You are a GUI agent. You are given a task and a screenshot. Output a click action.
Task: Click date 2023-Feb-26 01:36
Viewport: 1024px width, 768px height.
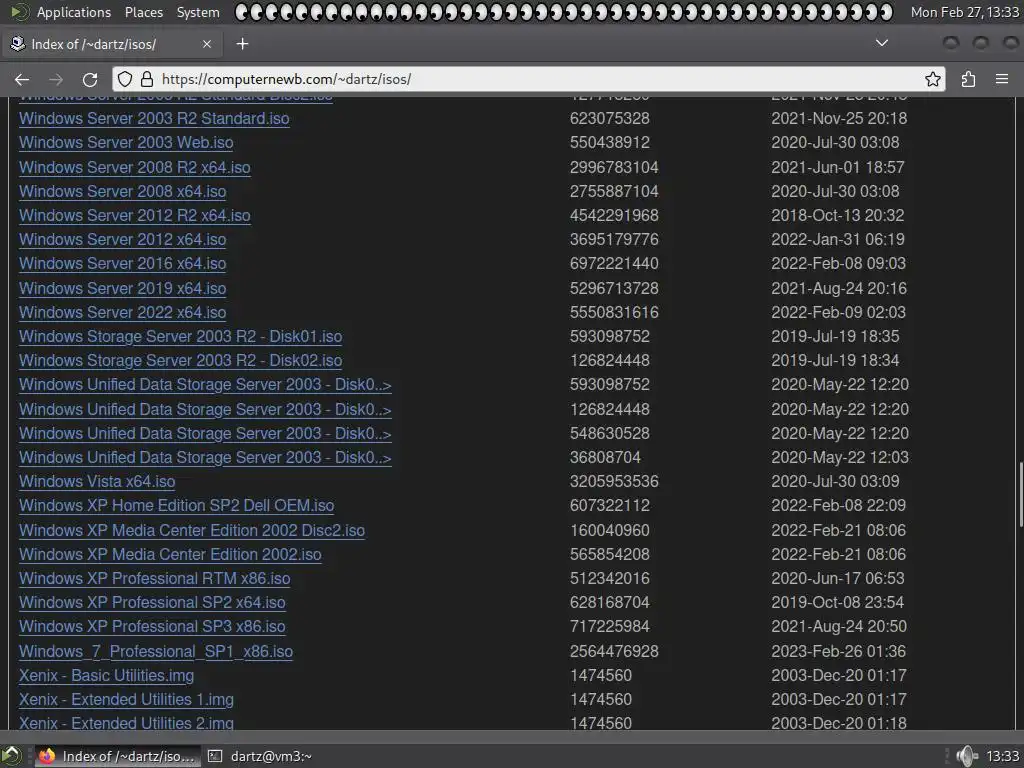pyautogui.click(x=839, y=652)
